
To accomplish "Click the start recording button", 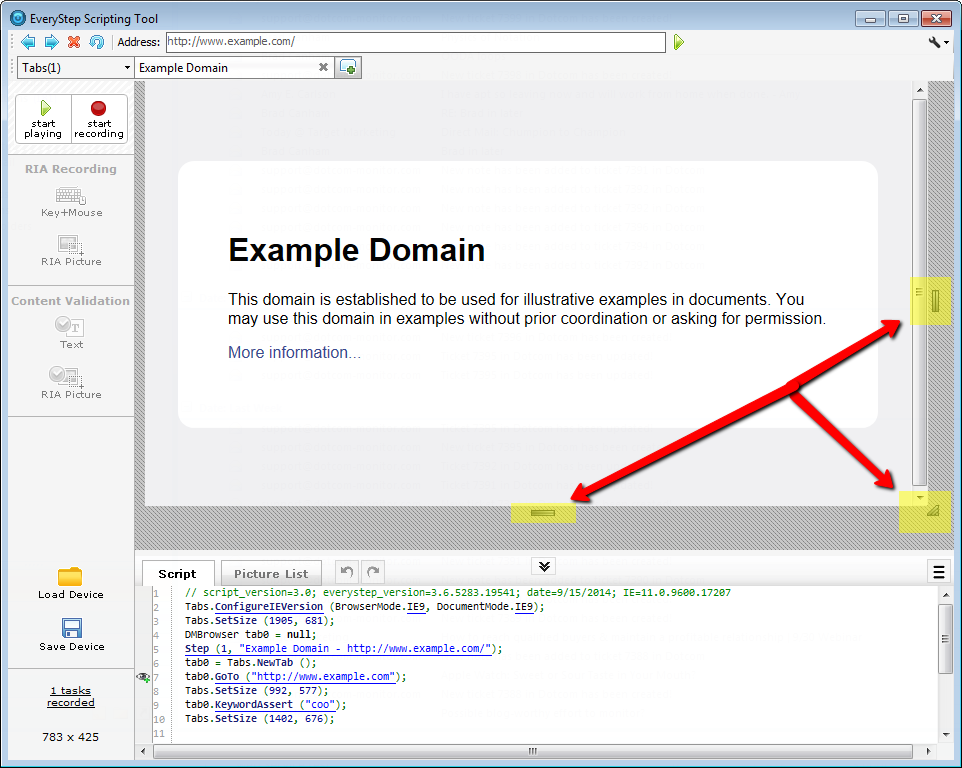I will click(99, 119).
